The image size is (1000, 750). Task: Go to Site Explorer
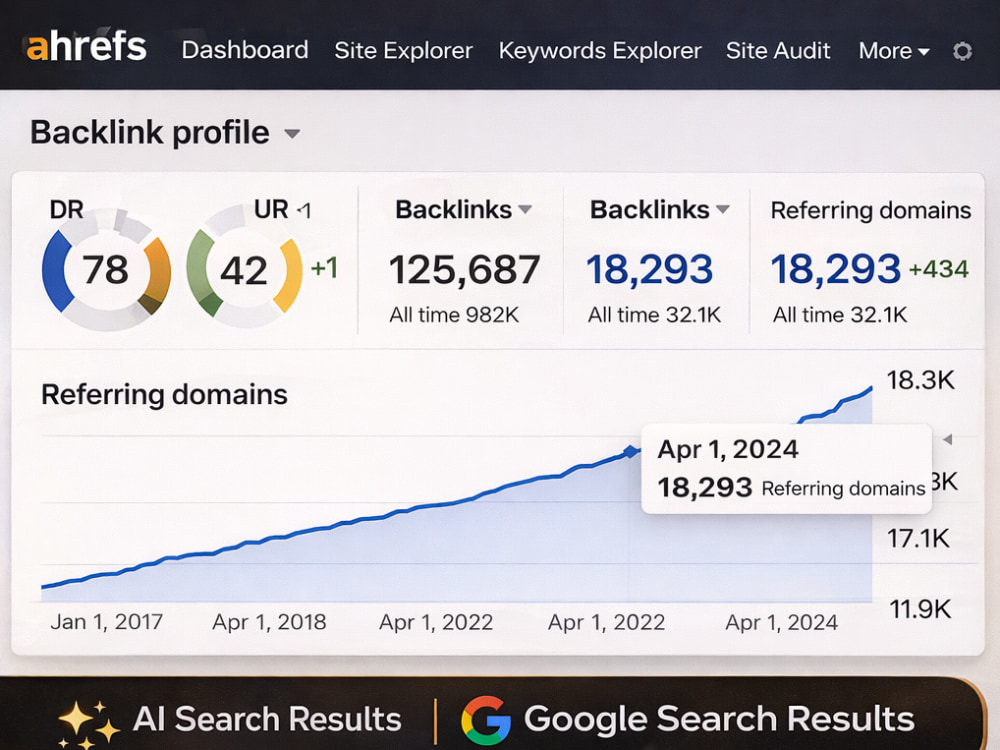403,50
